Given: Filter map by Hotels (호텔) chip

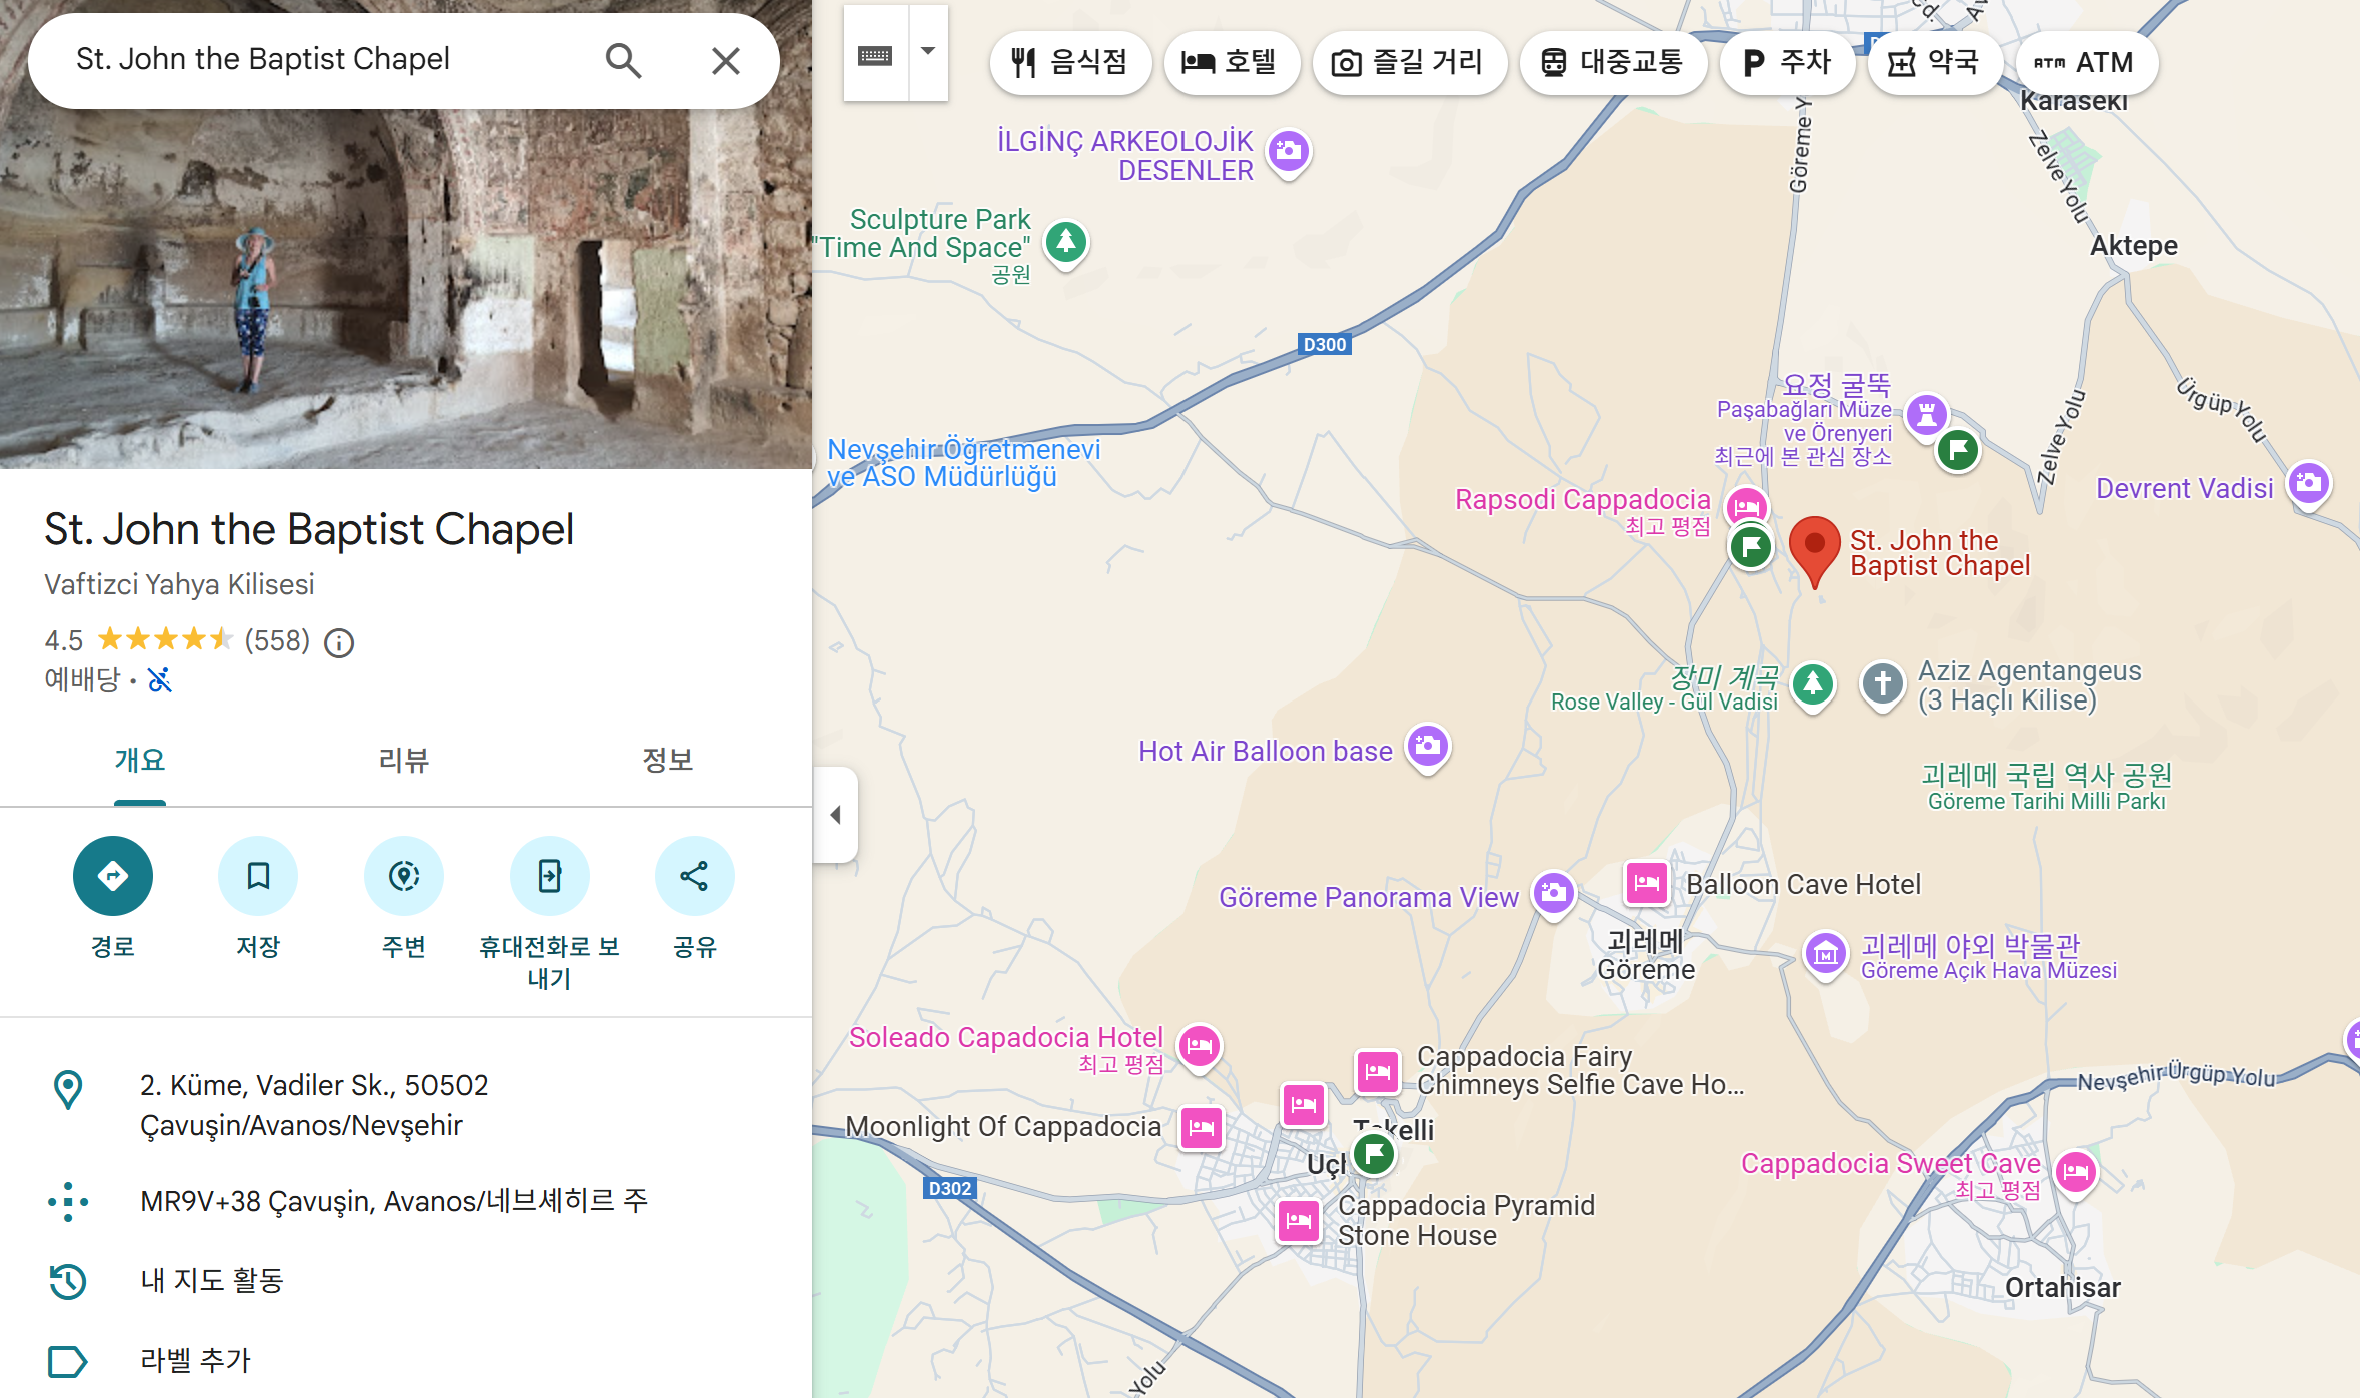Looking at the screenshot, I should [x=1230, y=63].
